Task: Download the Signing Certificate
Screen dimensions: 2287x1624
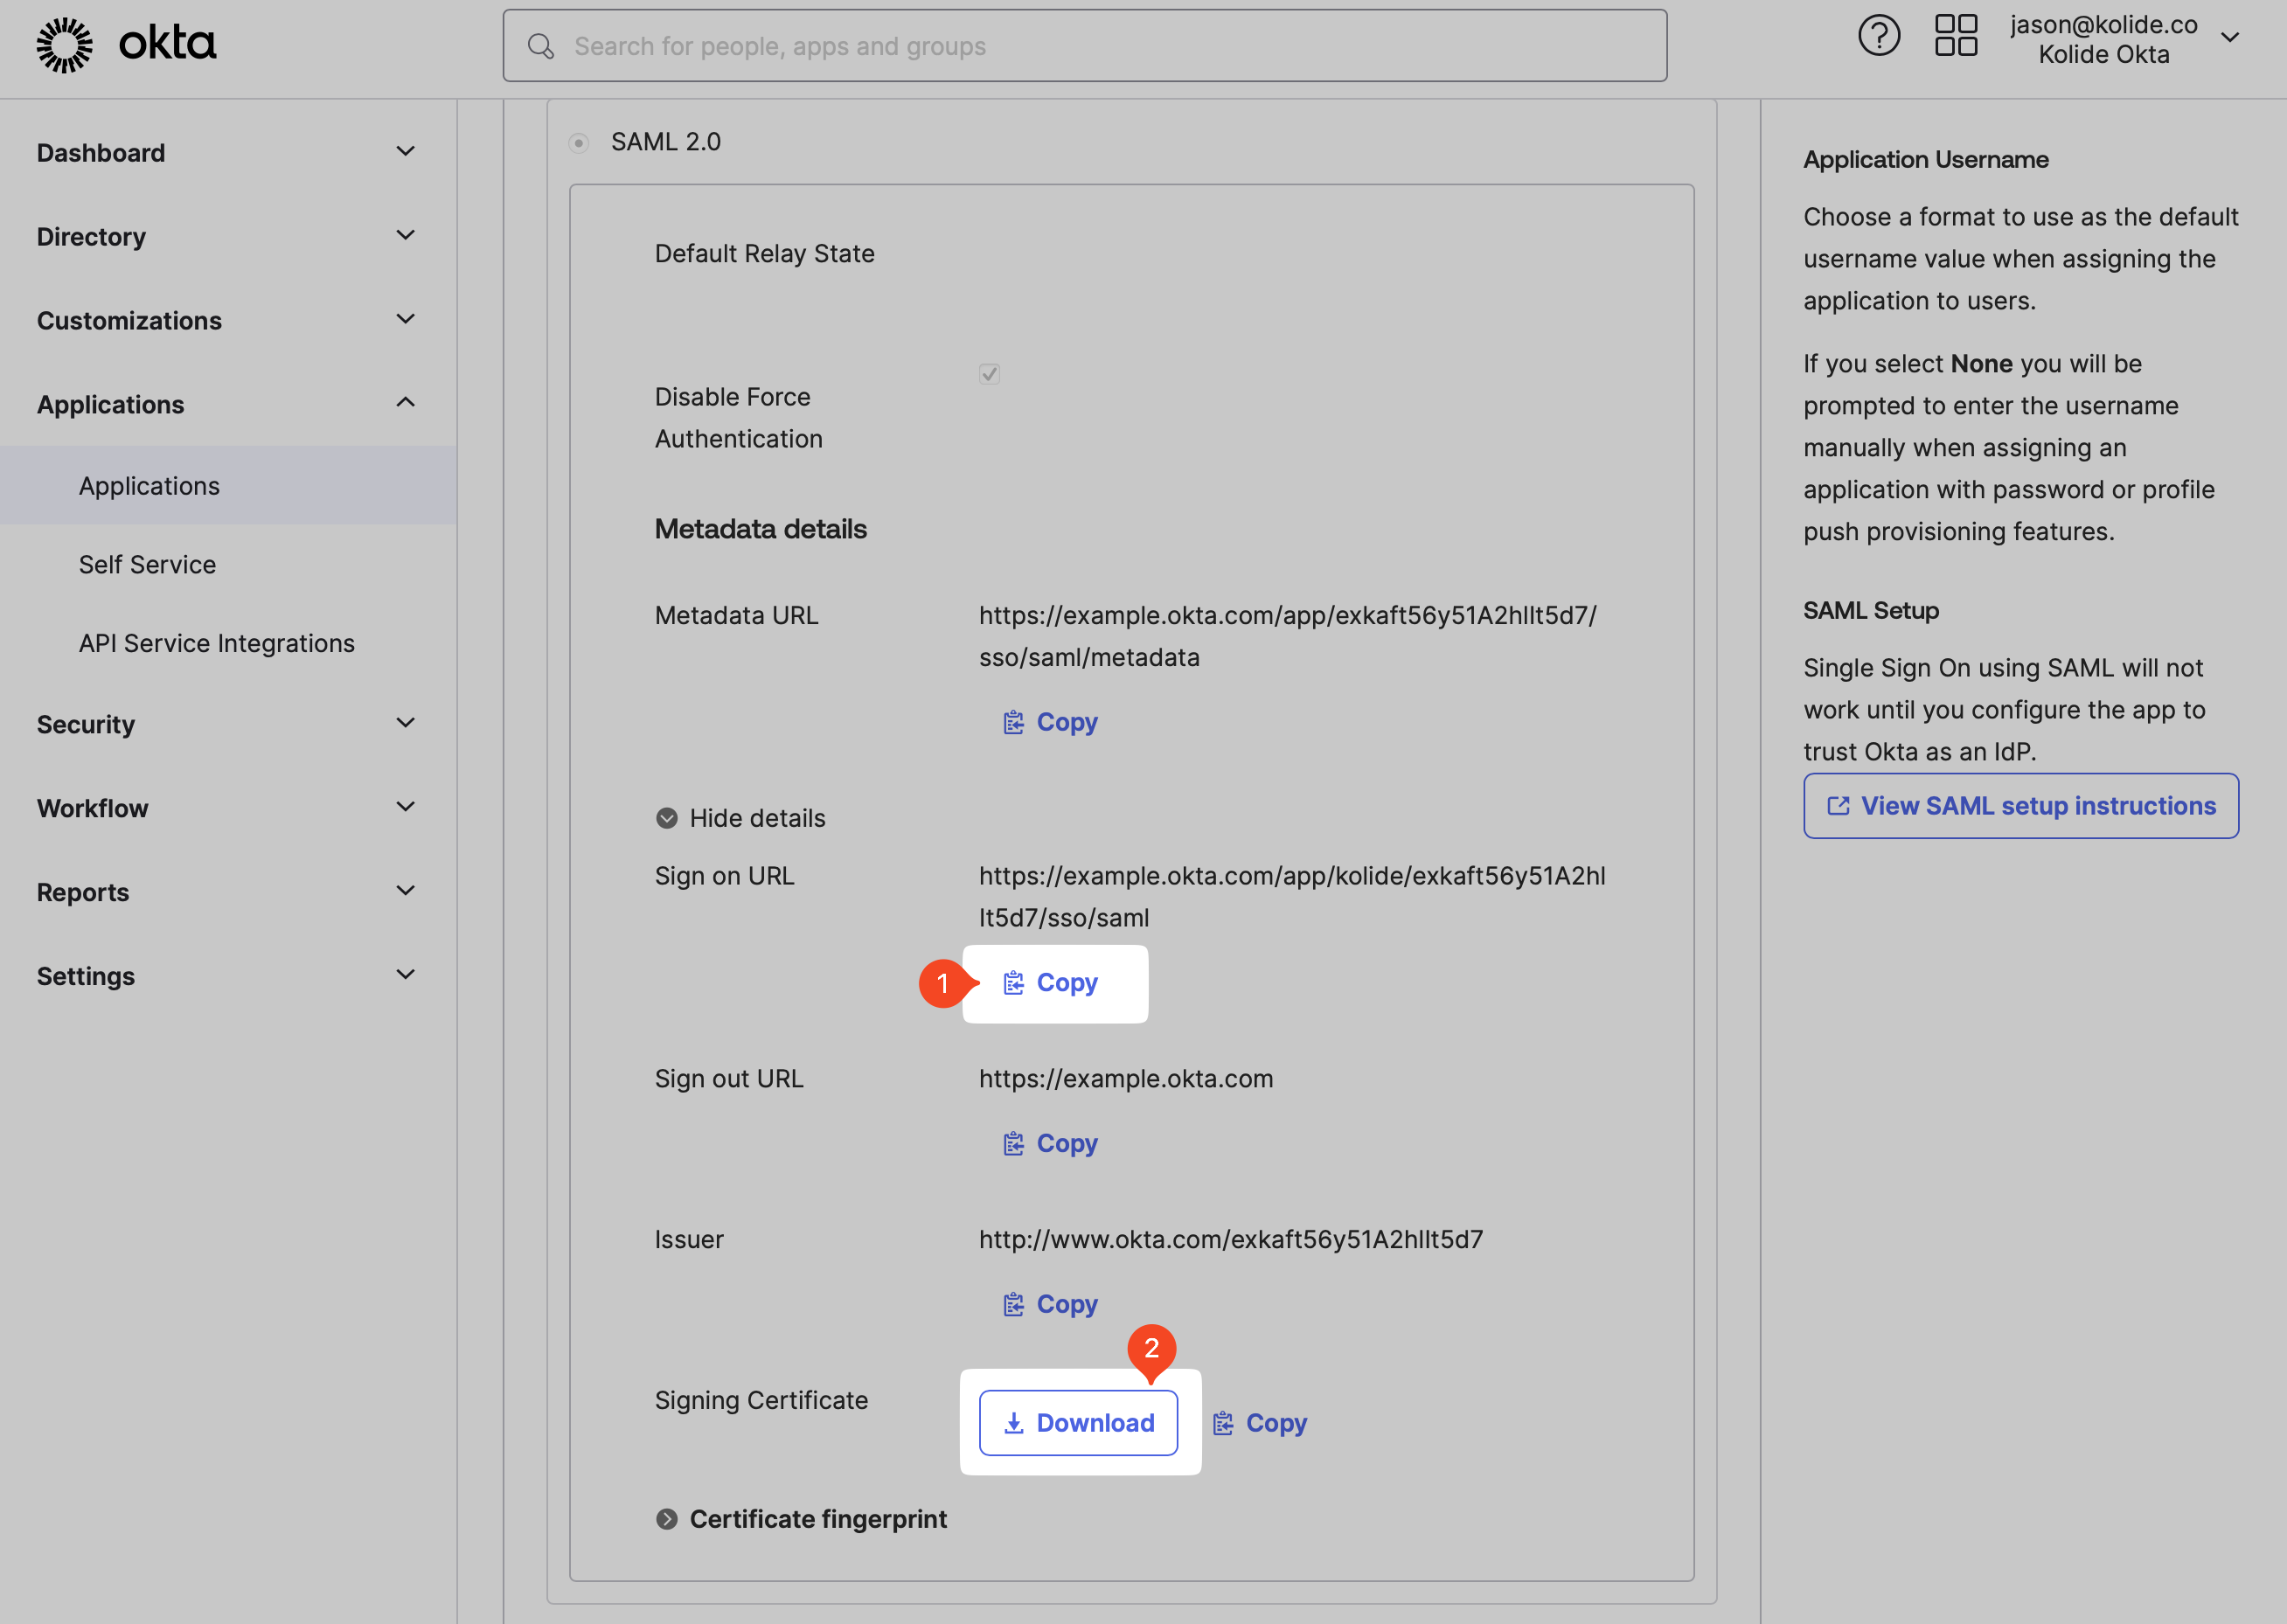Action: (x=1078, y=1423)
